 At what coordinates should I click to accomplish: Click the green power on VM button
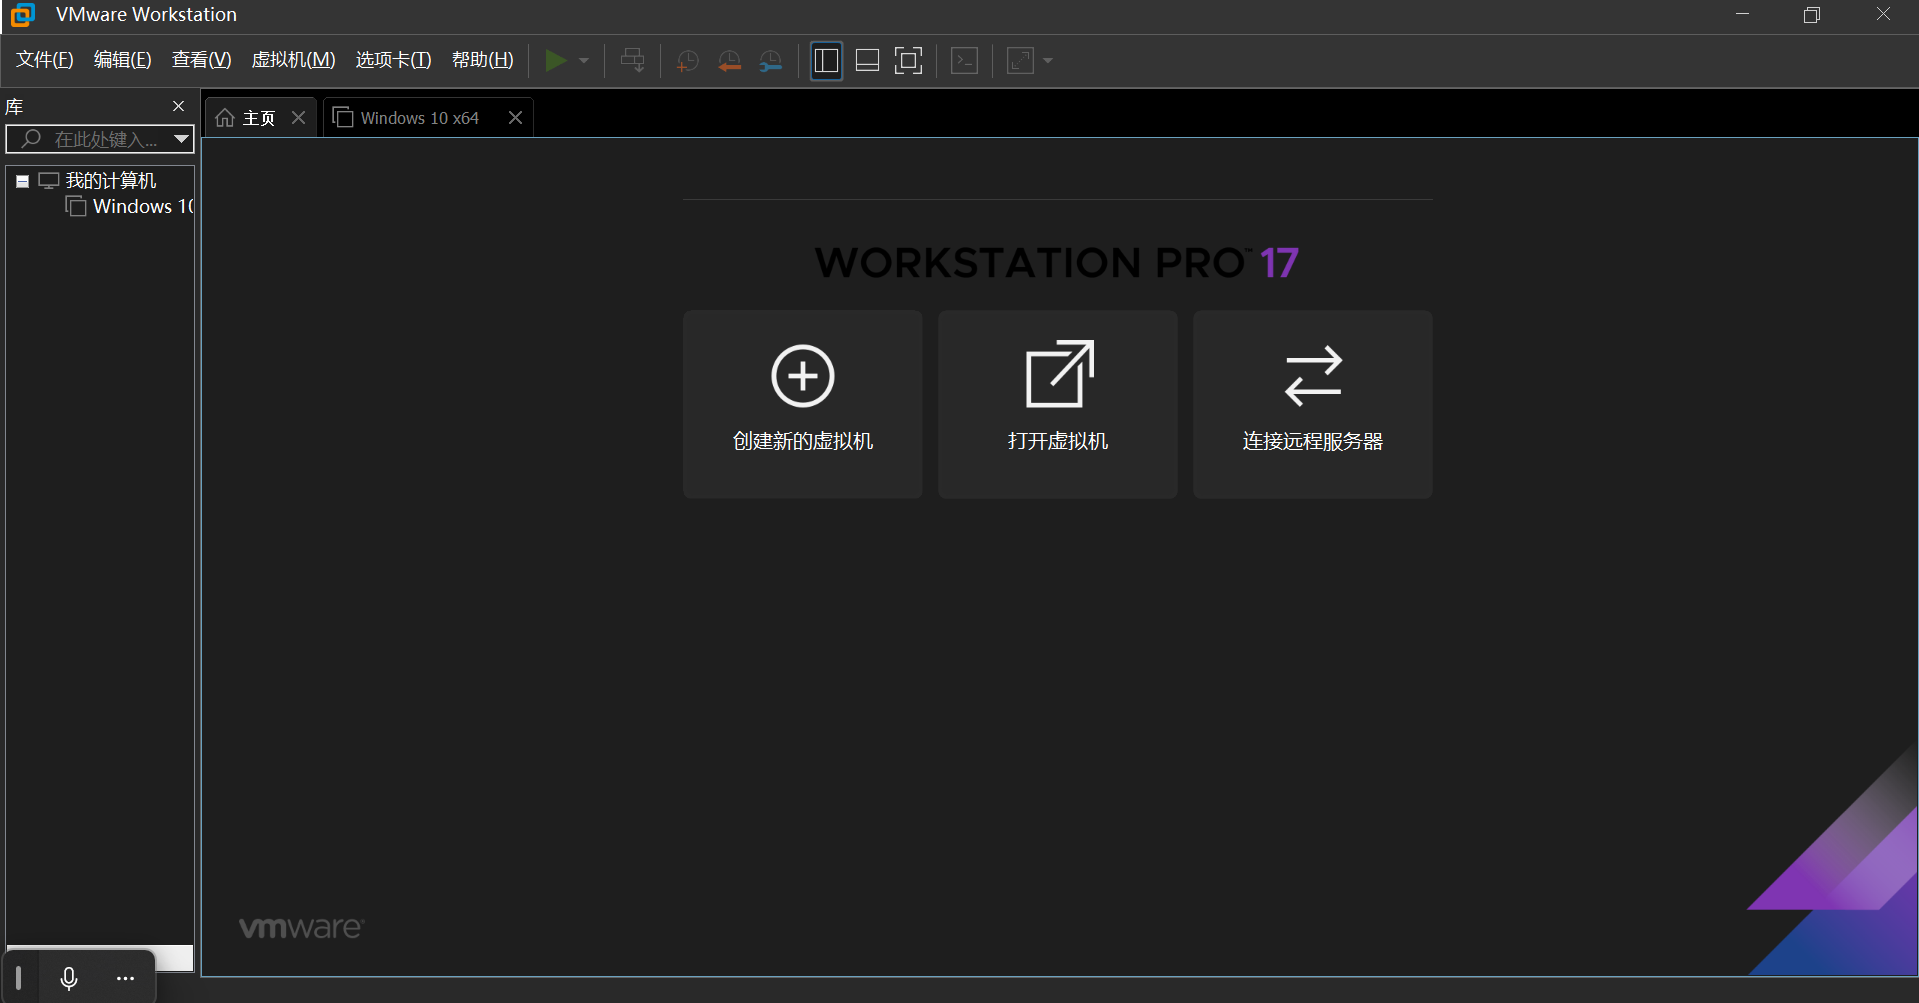pos(555,61)
